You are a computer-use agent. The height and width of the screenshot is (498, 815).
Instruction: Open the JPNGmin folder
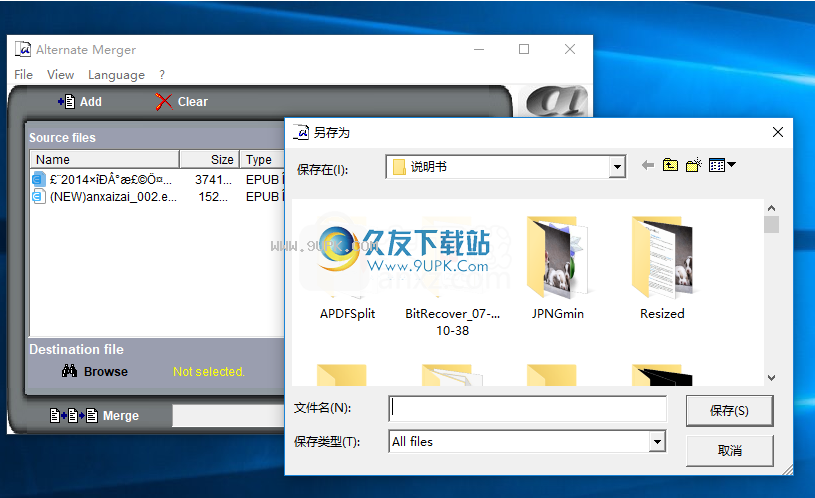coord(557,269)
